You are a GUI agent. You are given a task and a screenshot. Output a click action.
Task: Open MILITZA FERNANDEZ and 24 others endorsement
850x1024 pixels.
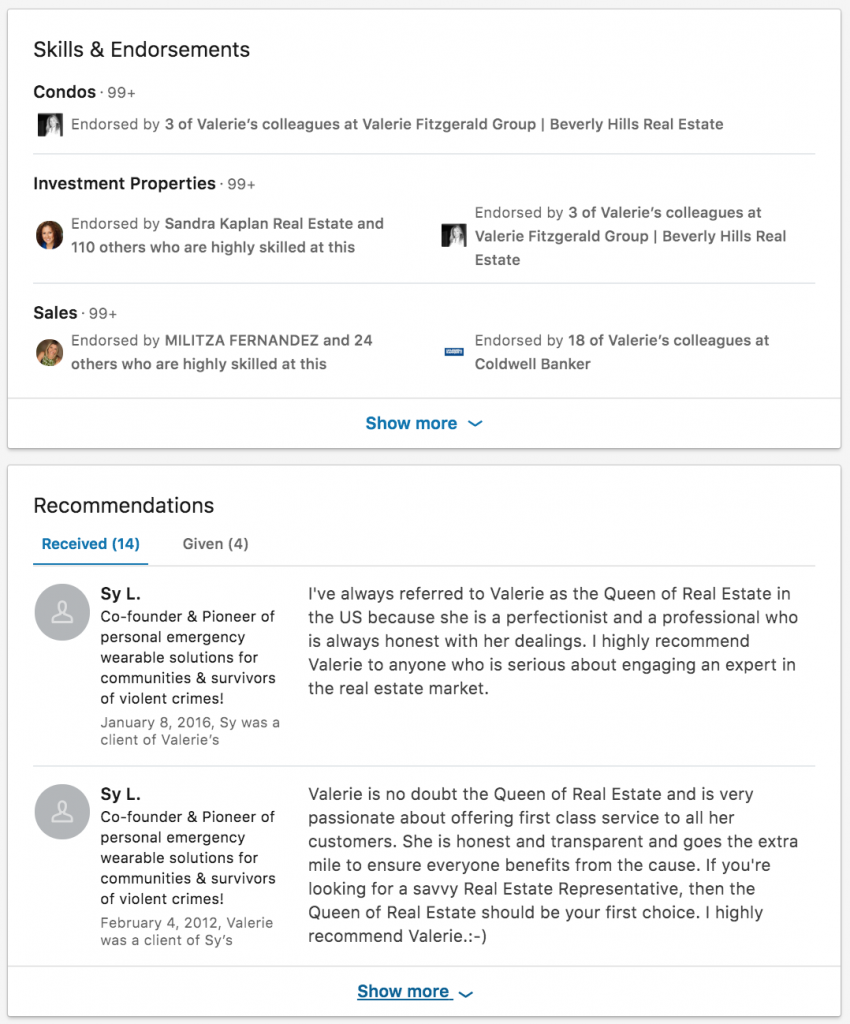221,352
